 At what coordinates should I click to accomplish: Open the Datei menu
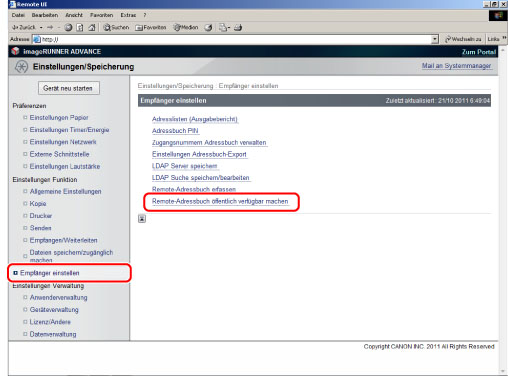[18, 15]
